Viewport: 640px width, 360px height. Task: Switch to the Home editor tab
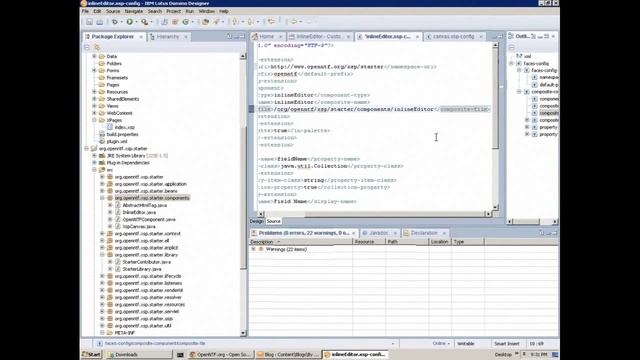pos(267,37)
